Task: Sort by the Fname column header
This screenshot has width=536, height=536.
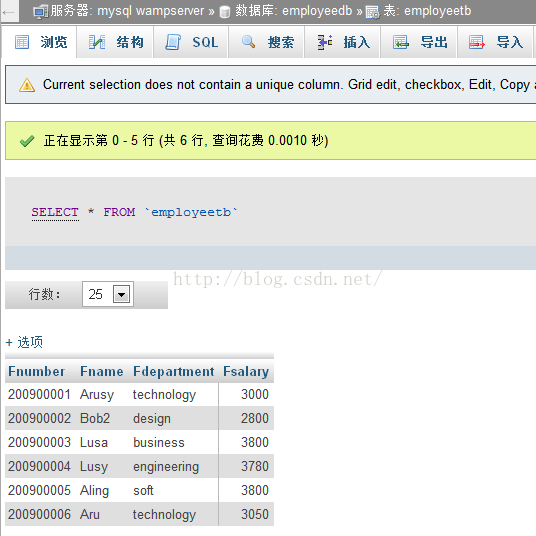Action: (x=102, y=372)
